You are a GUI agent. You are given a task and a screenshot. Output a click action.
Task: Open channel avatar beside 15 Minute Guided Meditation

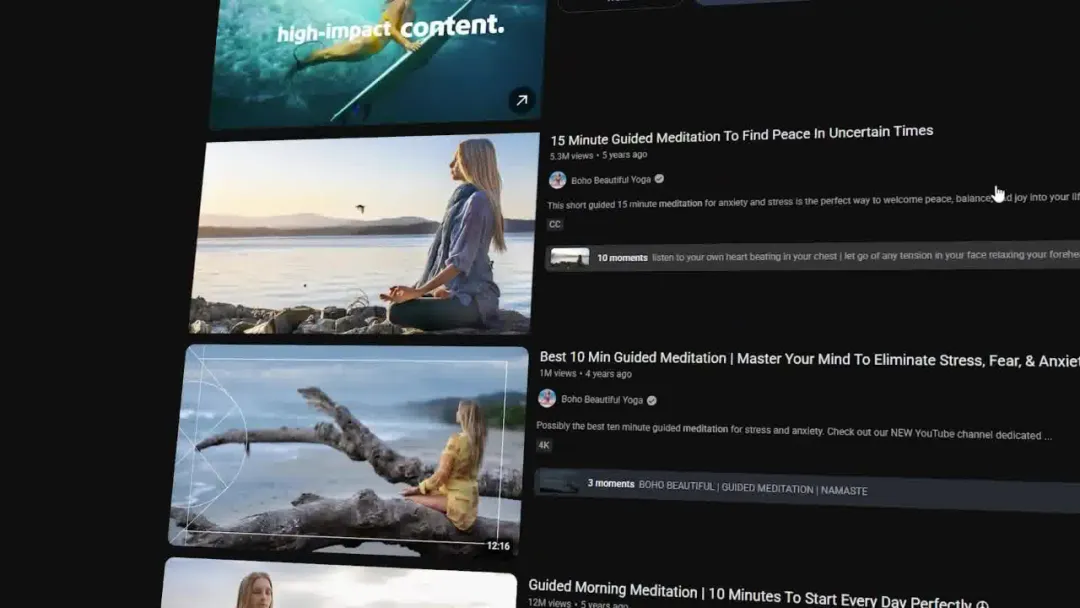coord(557,180)
